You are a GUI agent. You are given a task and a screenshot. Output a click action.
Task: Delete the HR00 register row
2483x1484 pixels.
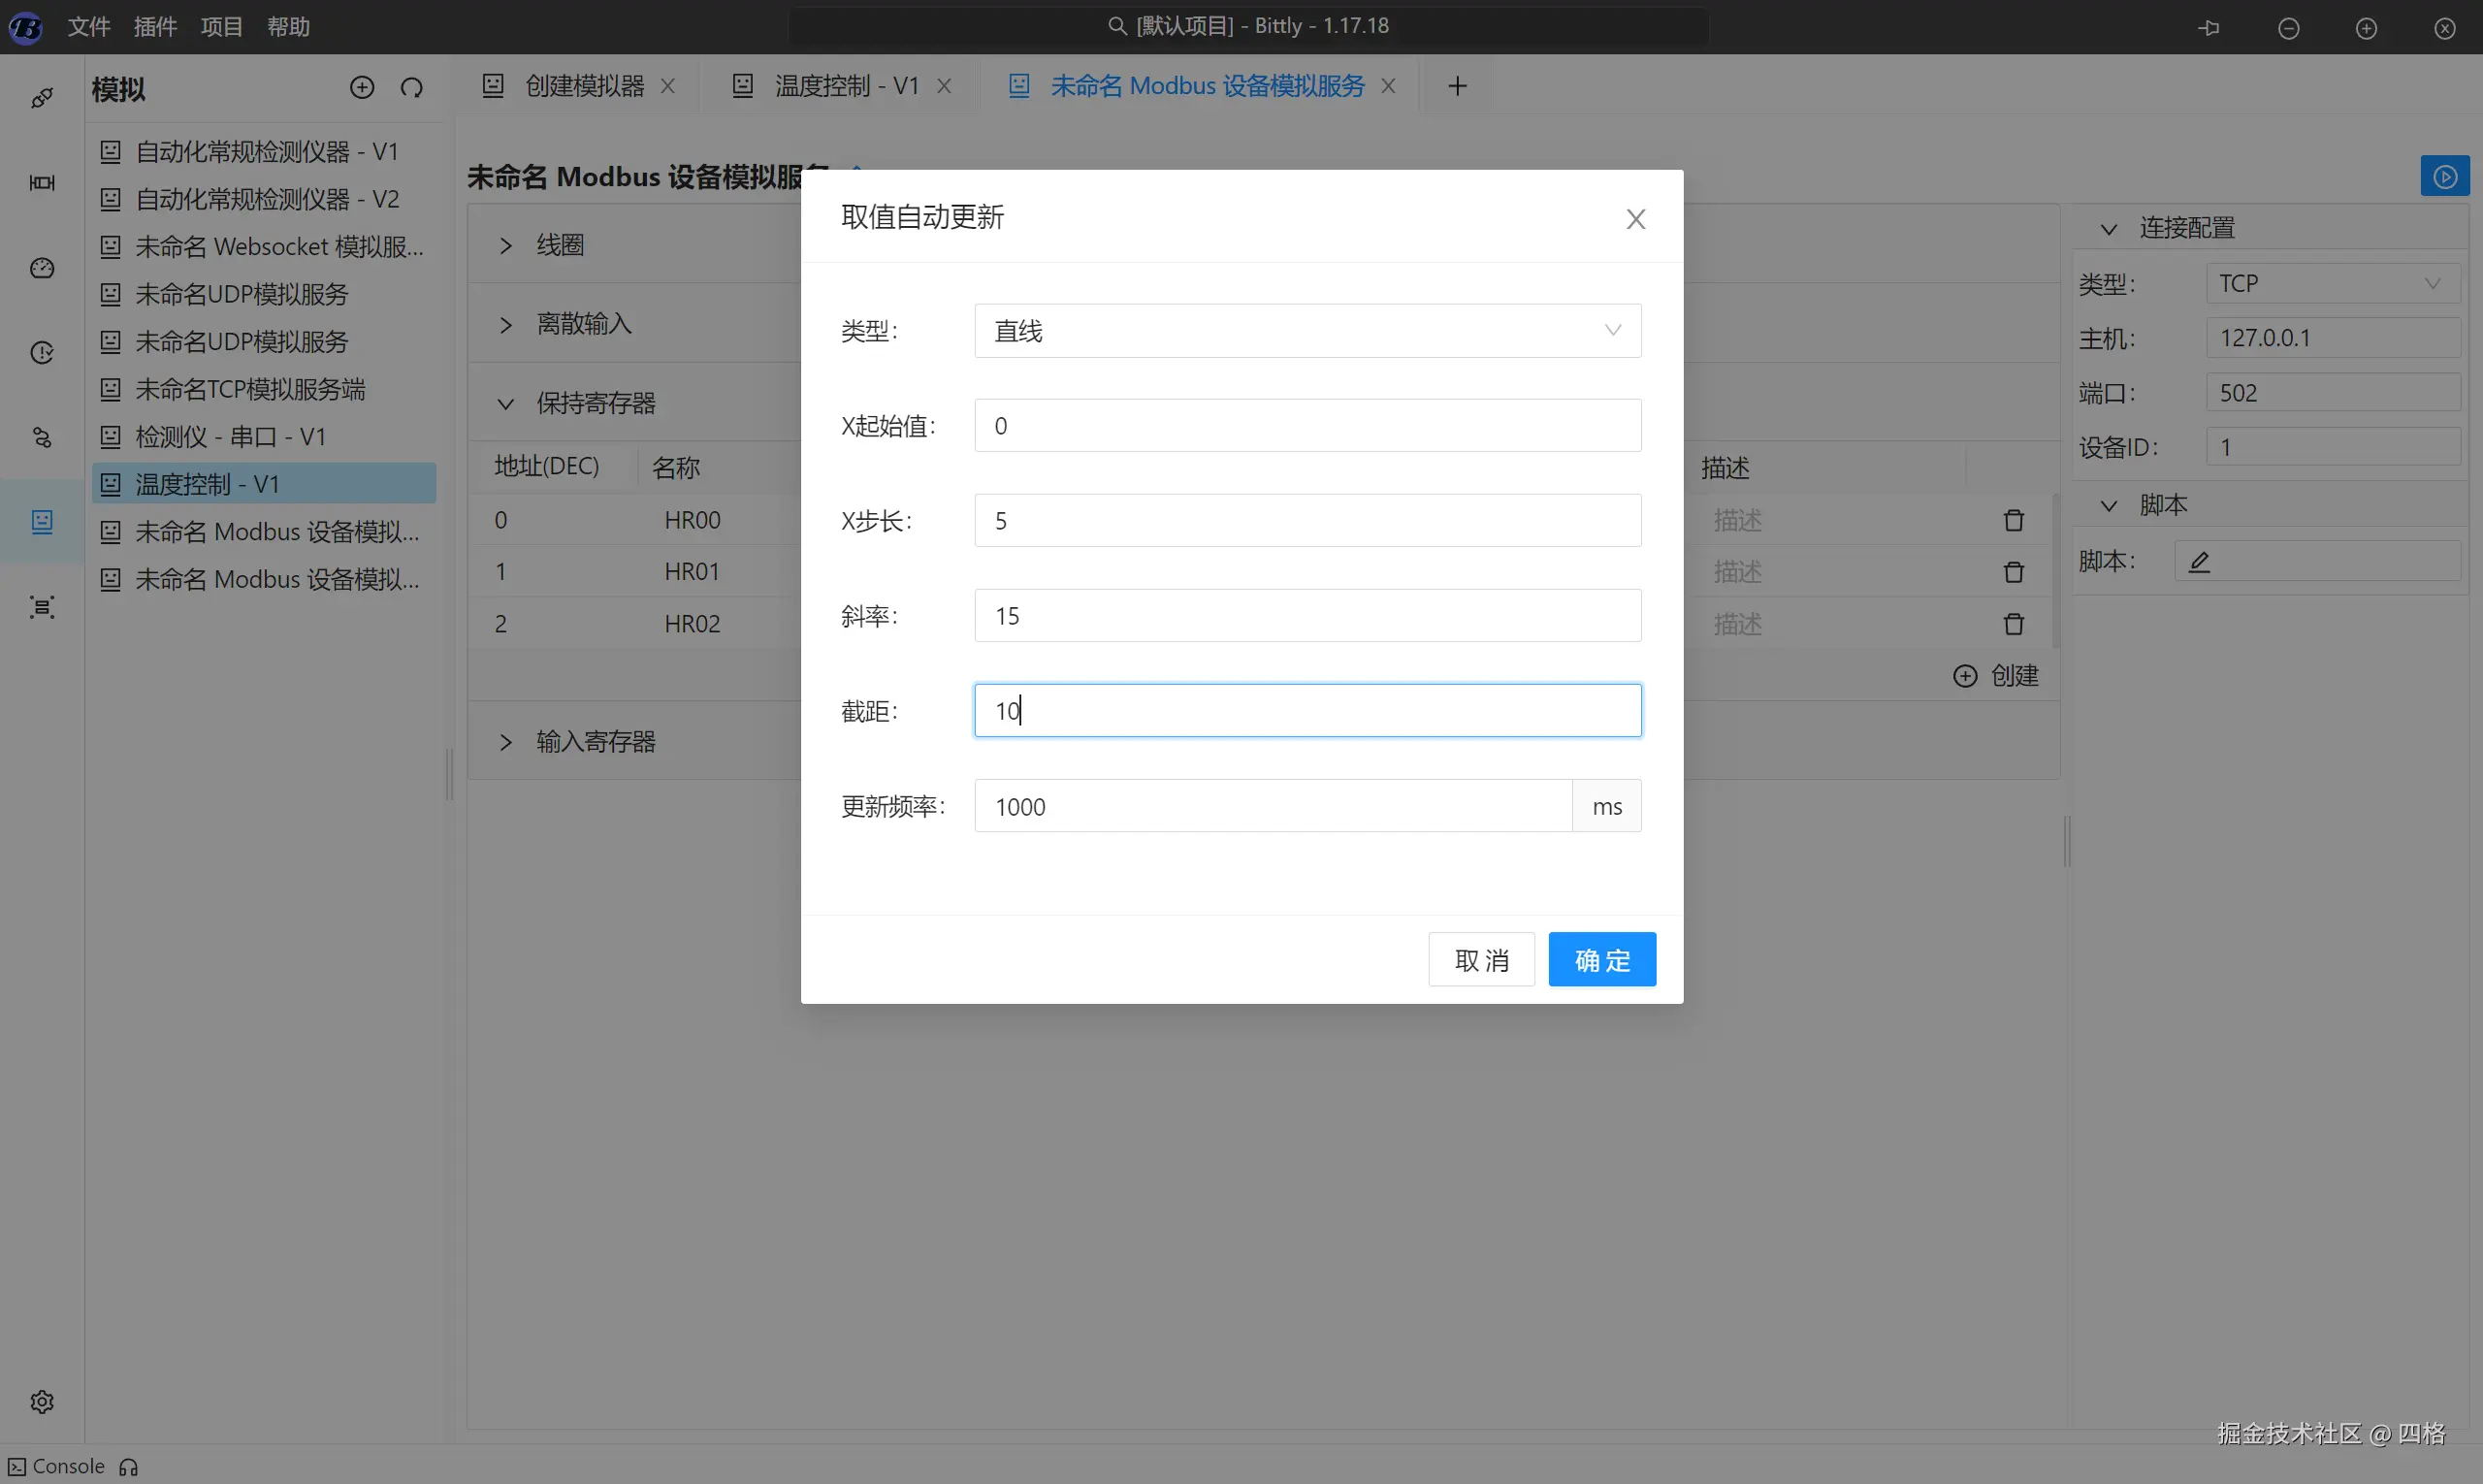(2013, 521)
